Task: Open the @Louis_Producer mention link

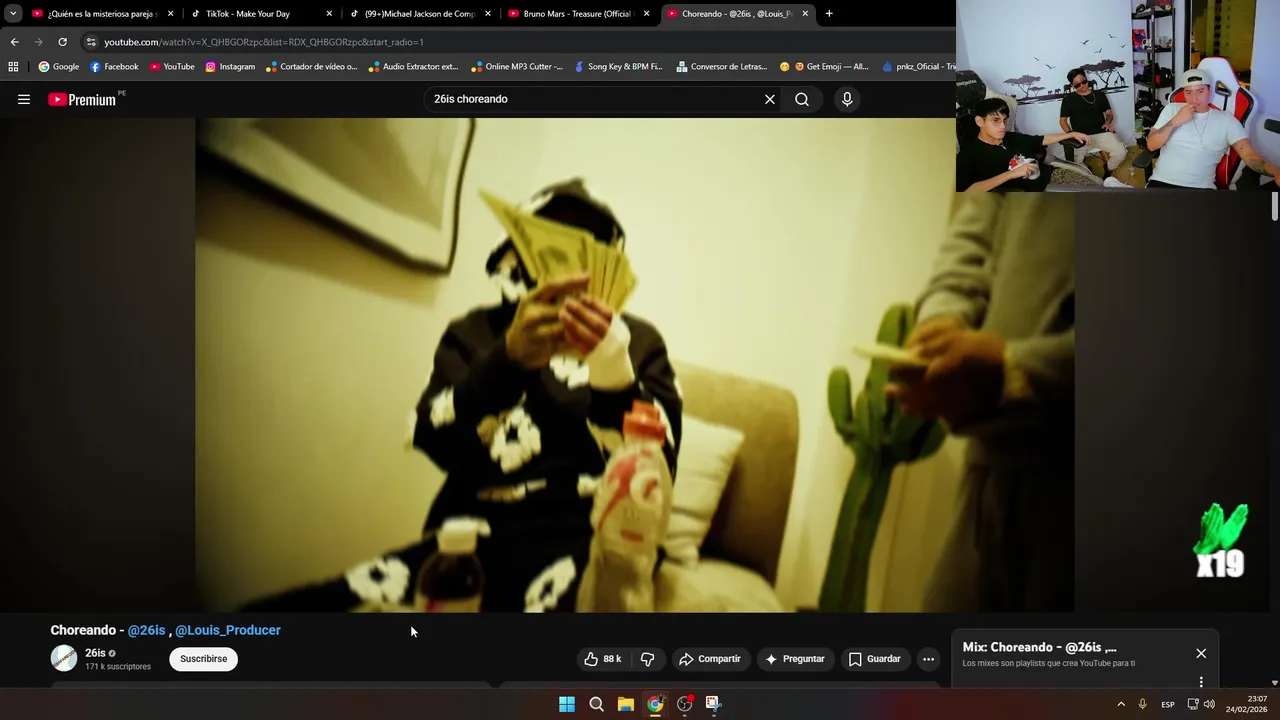Action: pyautogui.click(x=228, y=630)
